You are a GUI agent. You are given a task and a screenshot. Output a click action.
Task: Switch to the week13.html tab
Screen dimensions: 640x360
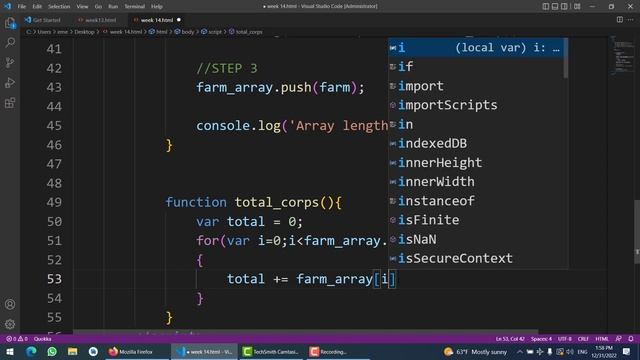coord(97,20)
